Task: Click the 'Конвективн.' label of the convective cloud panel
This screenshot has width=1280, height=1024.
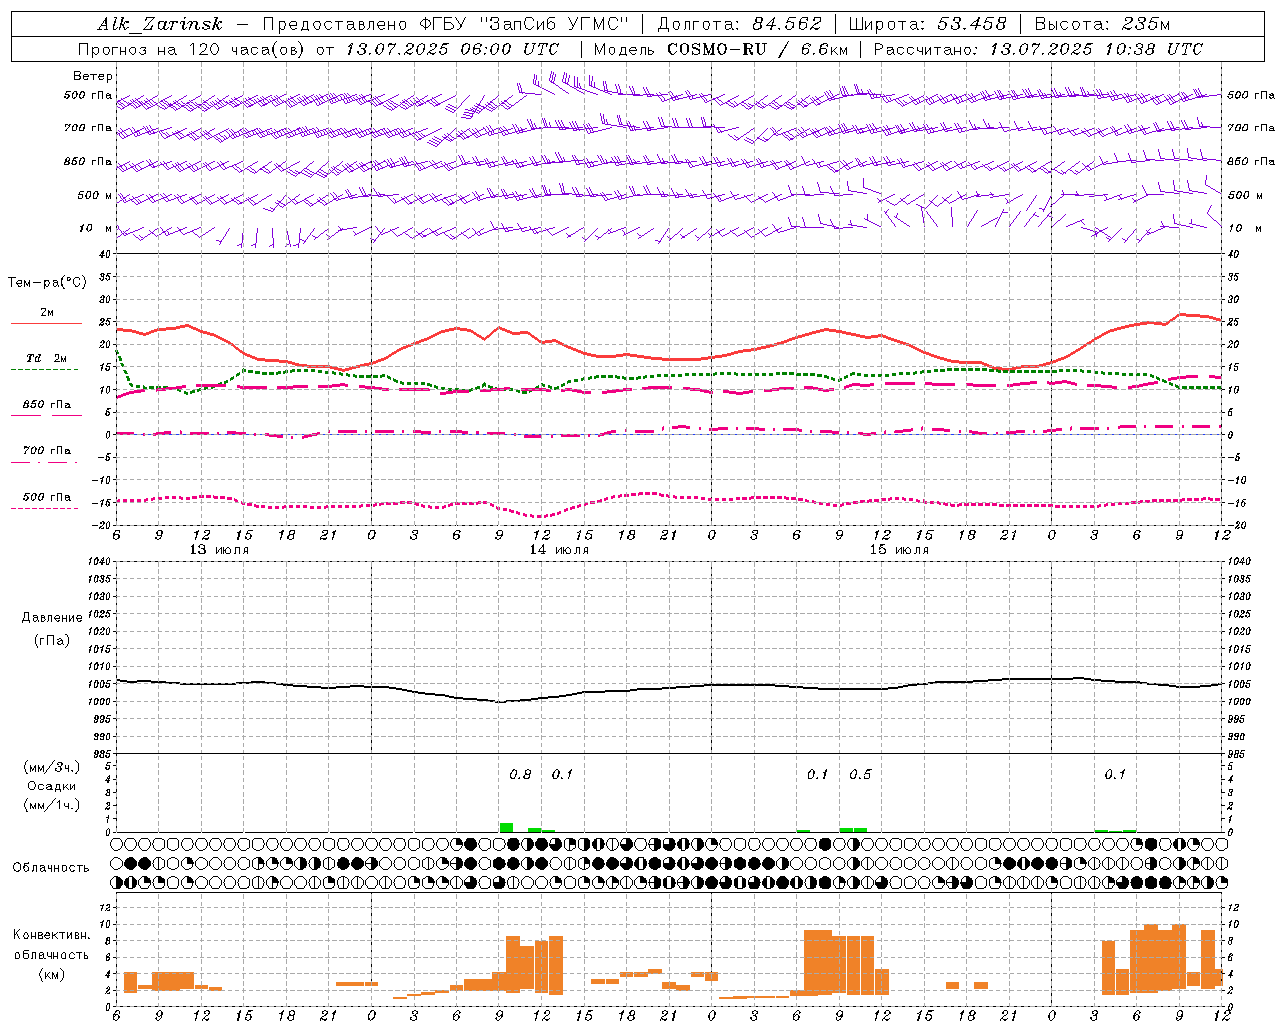Action: pyautogui.click(x=52, y=935)
